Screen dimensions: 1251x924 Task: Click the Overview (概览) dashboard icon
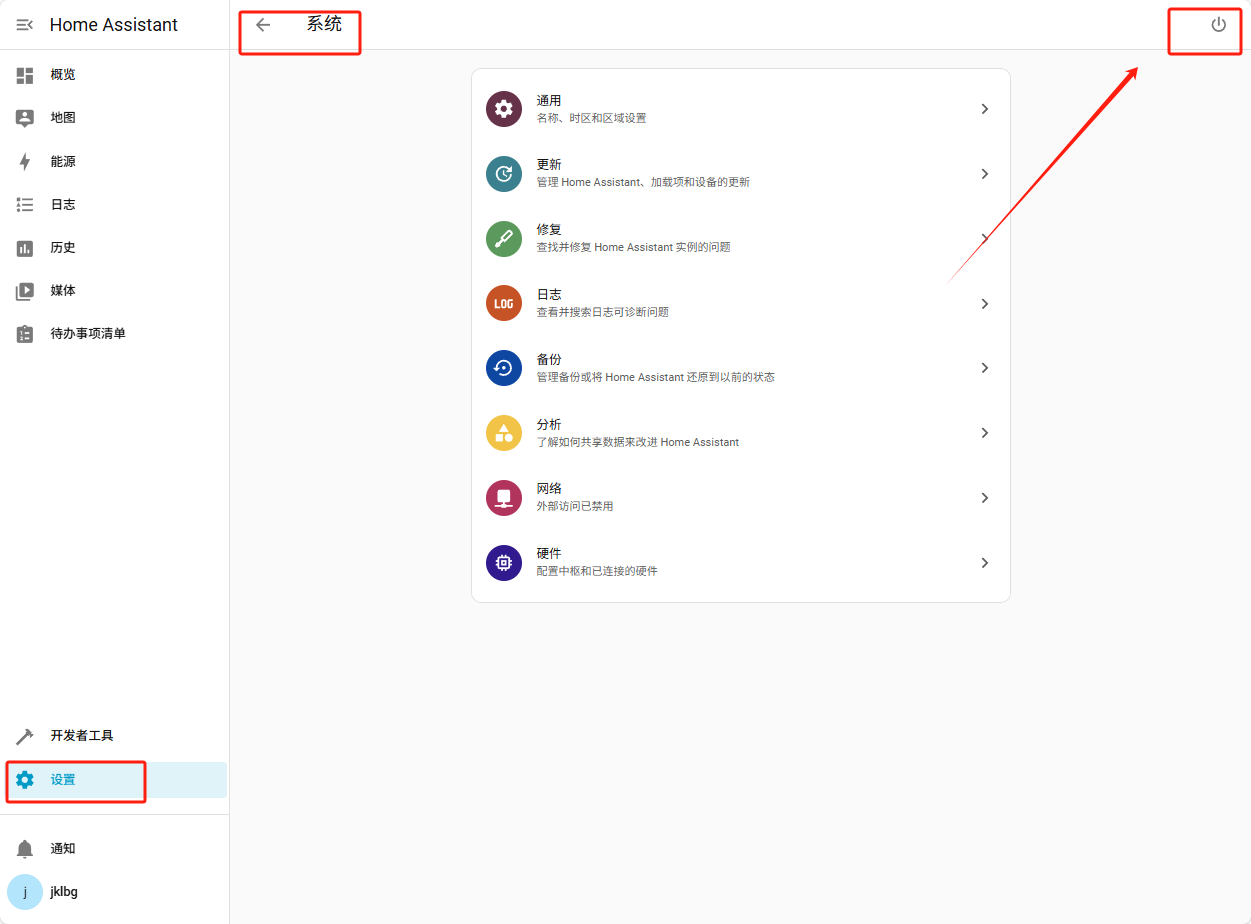[x=25, y=75]
